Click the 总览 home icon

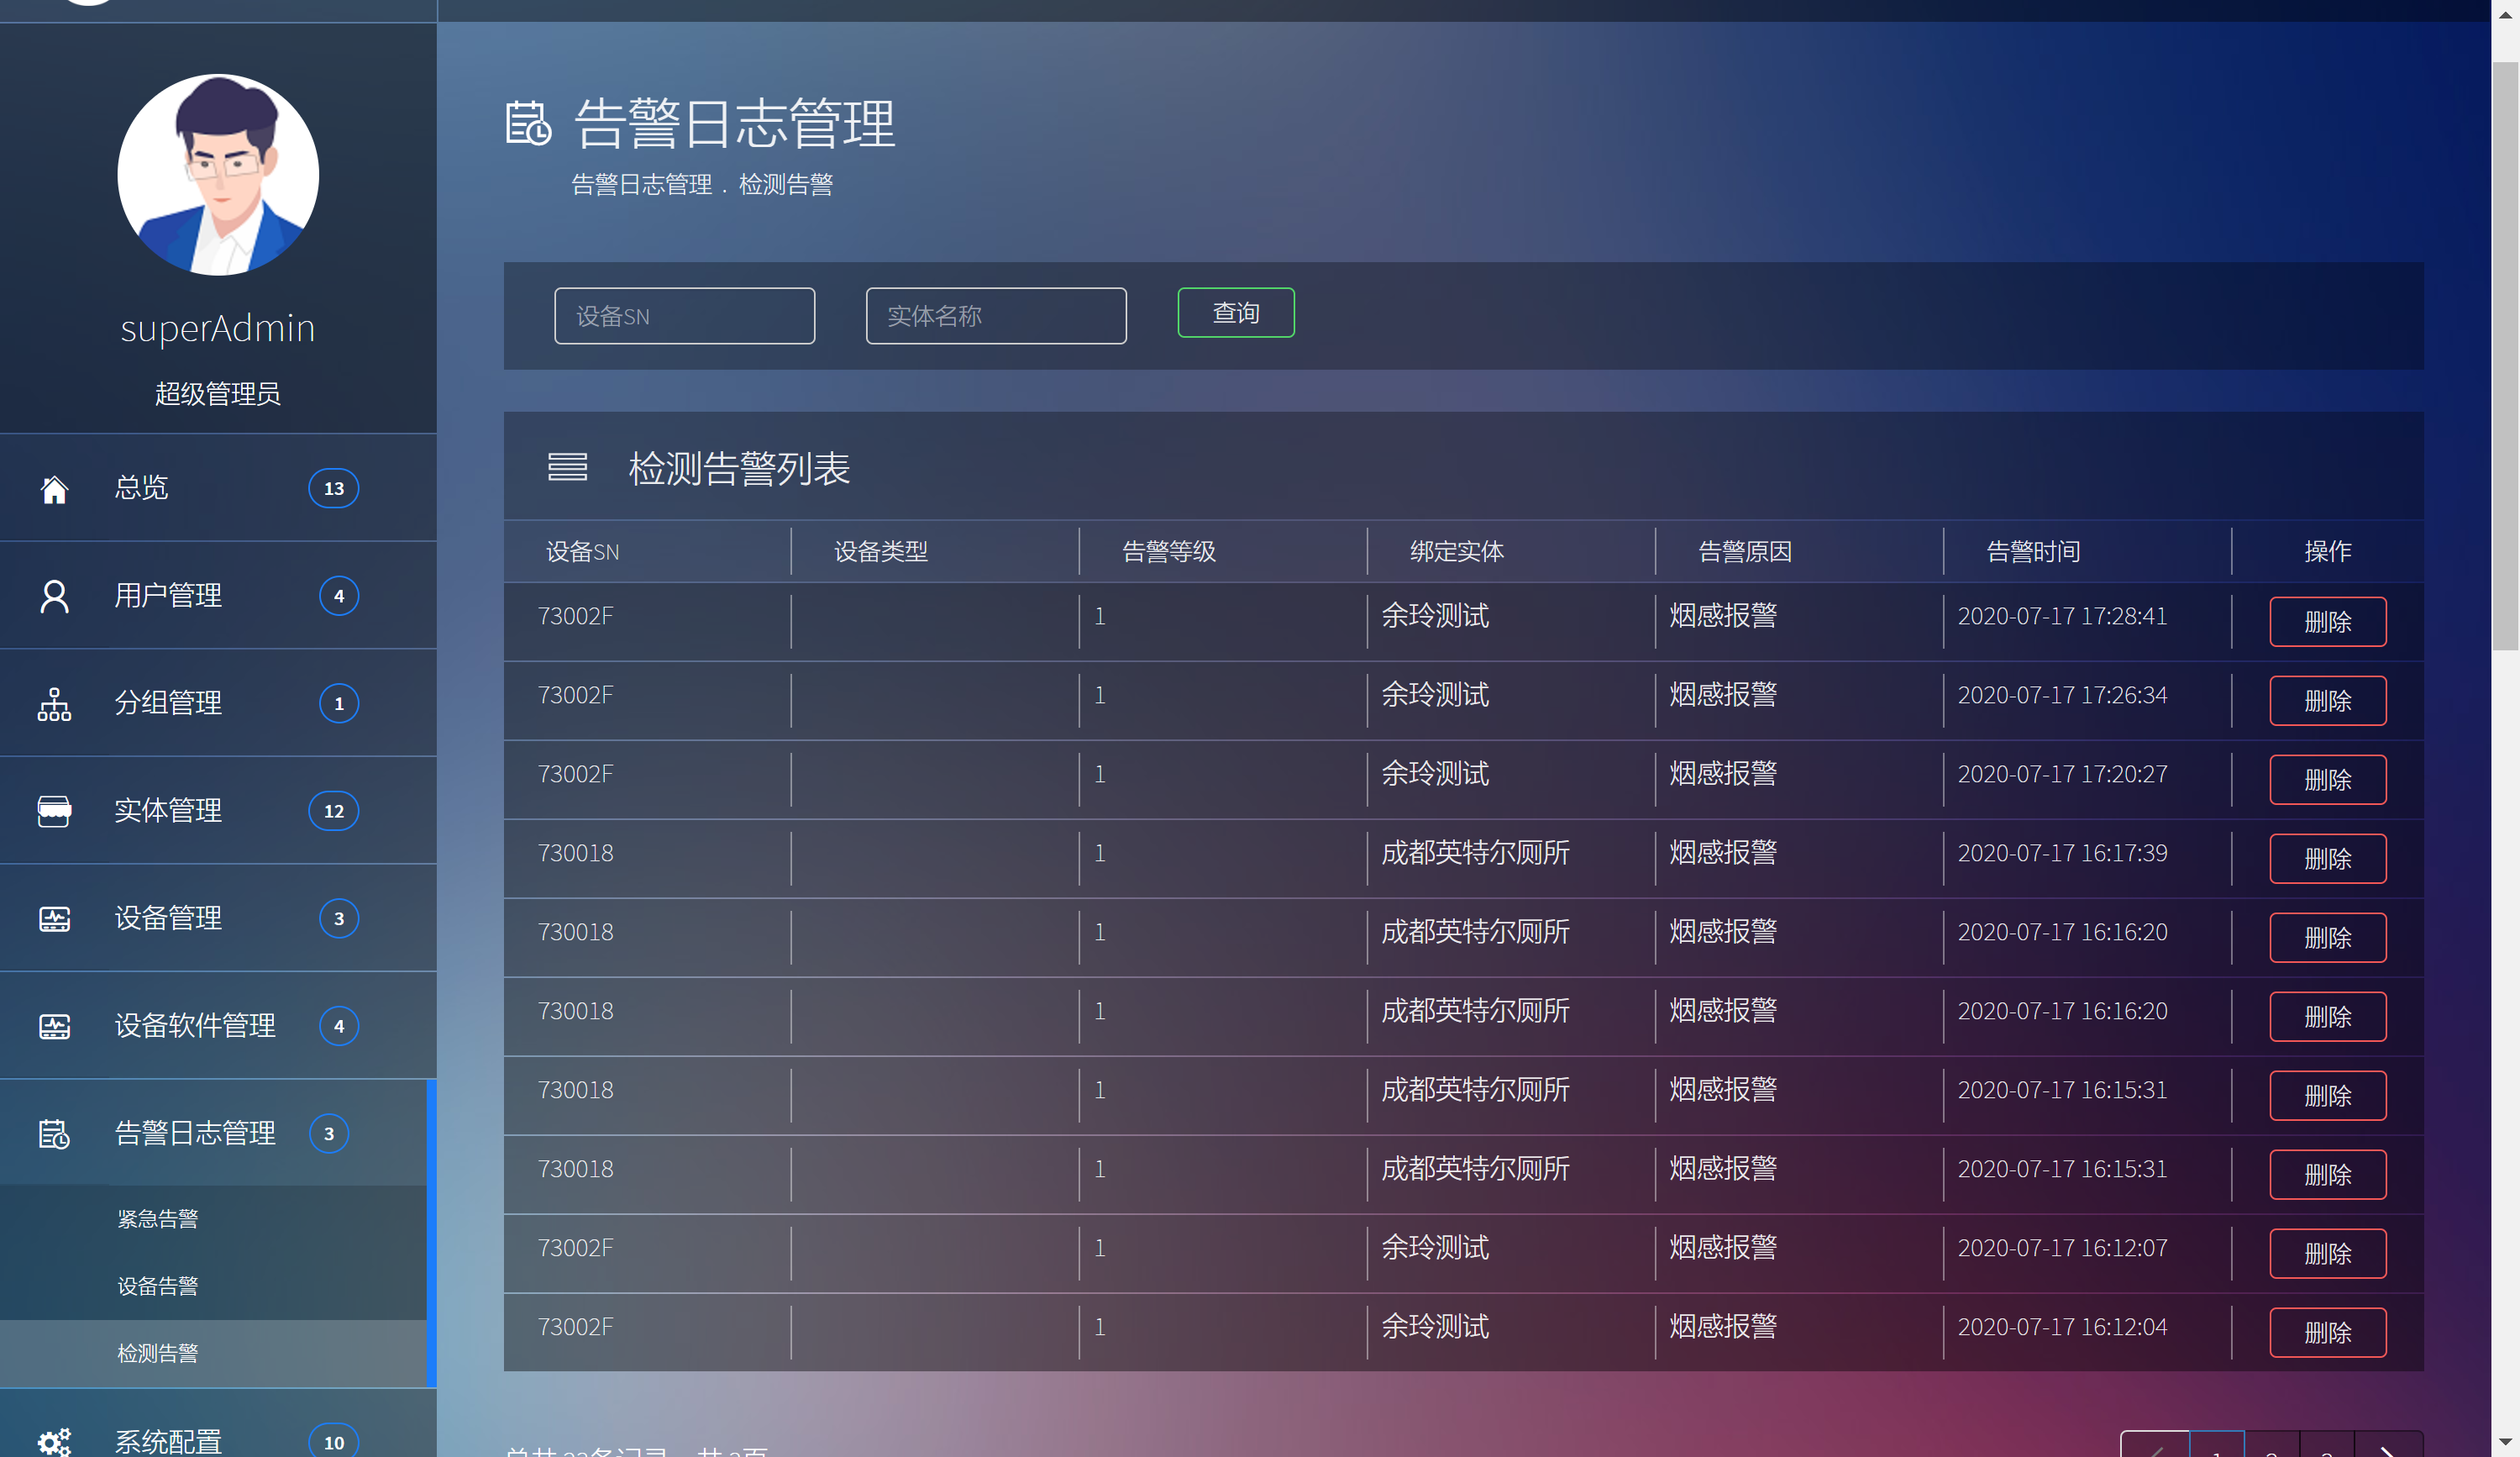[54, 488]
